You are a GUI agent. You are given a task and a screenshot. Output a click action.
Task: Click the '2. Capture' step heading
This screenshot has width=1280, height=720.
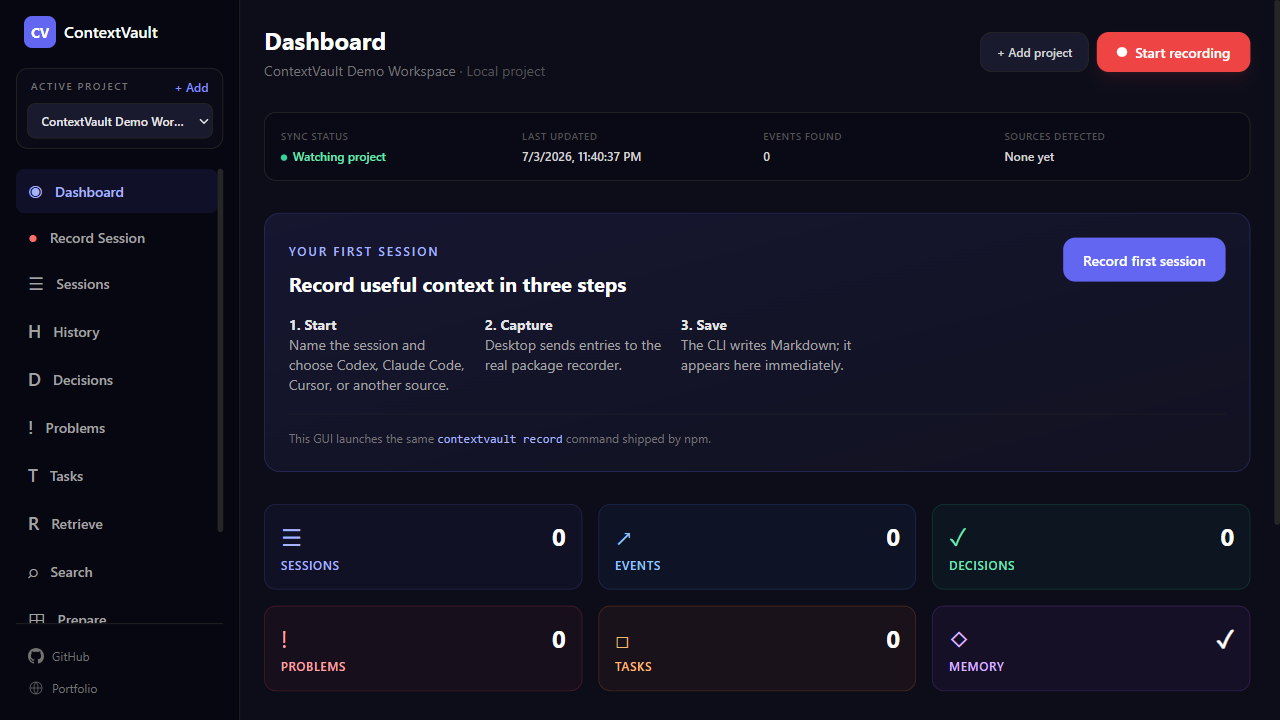pos(519,325)
